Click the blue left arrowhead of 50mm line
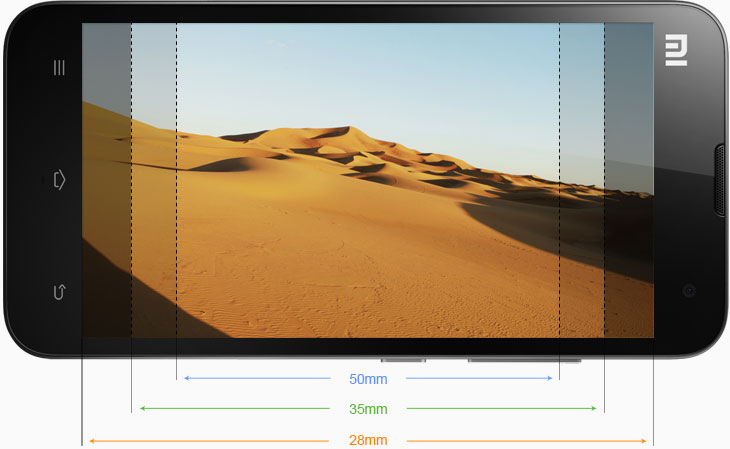The image size is (730, 449). click(187, 379)
